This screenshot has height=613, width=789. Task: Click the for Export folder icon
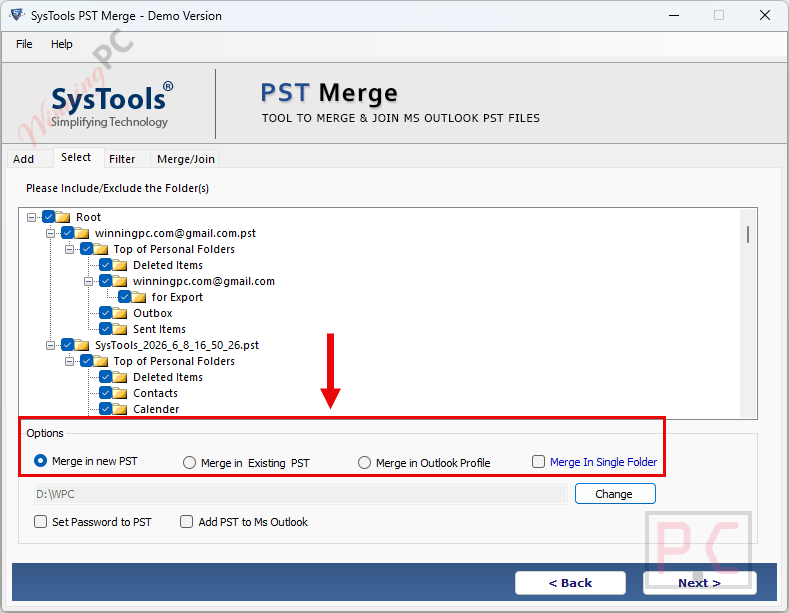click(x=138, y=297)
